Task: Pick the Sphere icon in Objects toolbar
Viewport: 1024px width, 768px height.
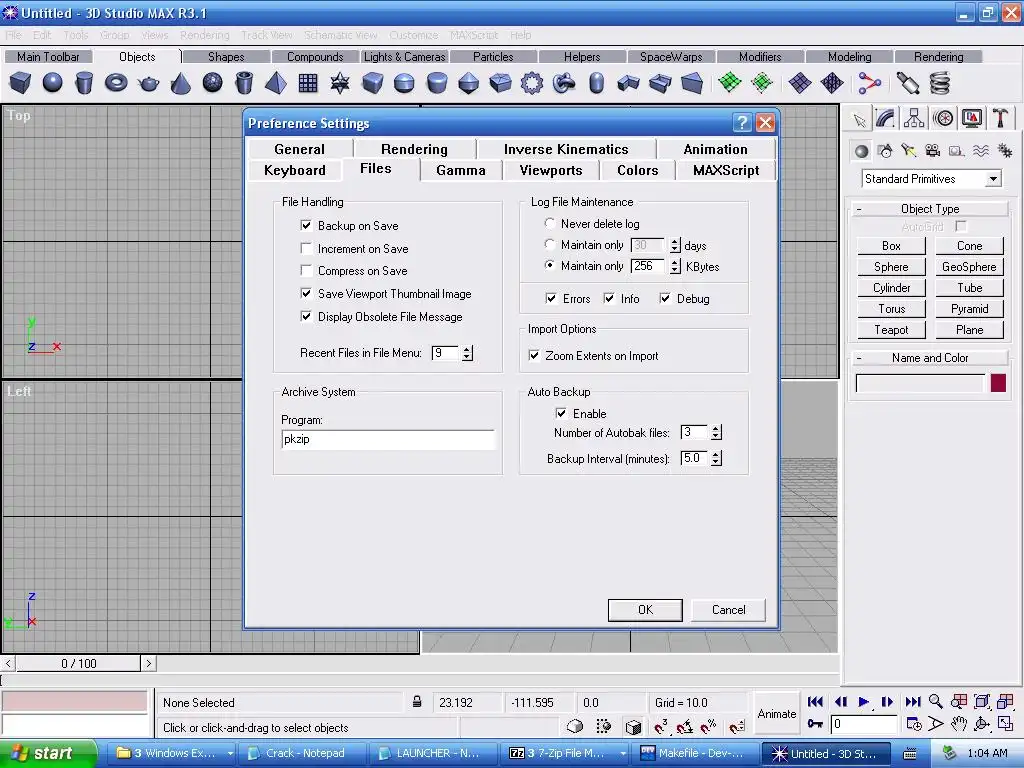Action: click(52, 83)
